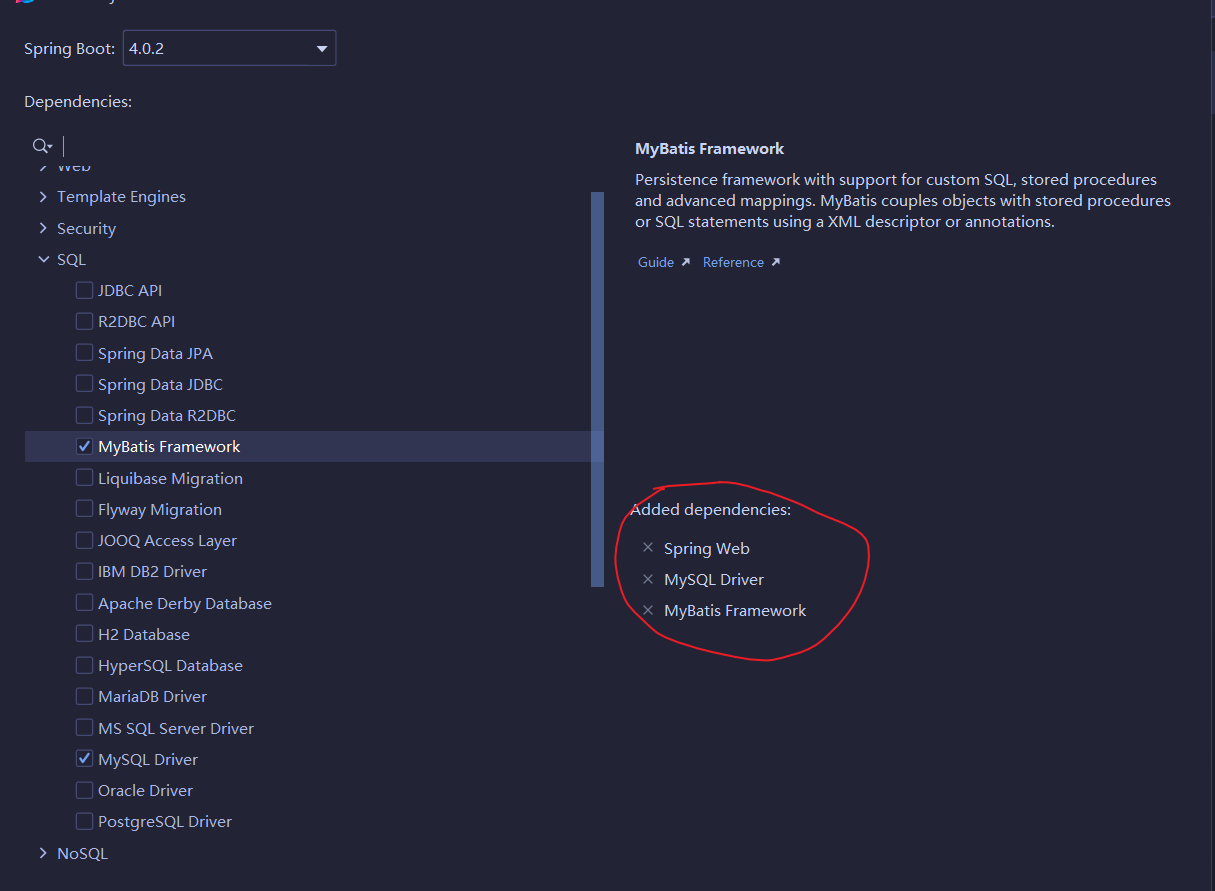Select IBM DB2 Driver checkbox
The width and height of the screenshot is (1215, 891).
[x=85, y=571]
